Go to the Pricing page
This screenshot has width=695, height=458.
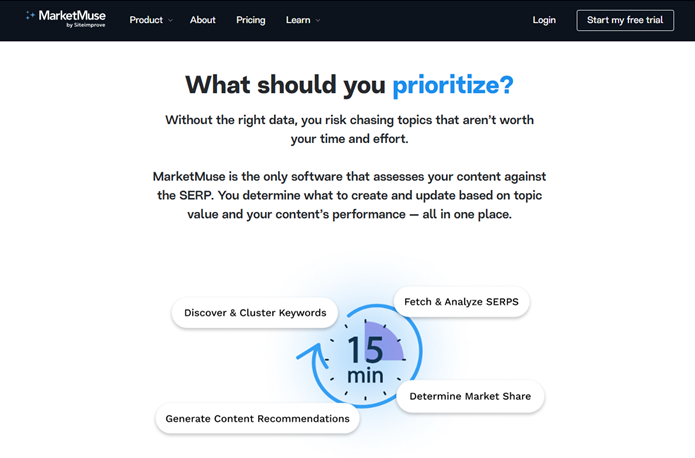[x=252, y=20]
